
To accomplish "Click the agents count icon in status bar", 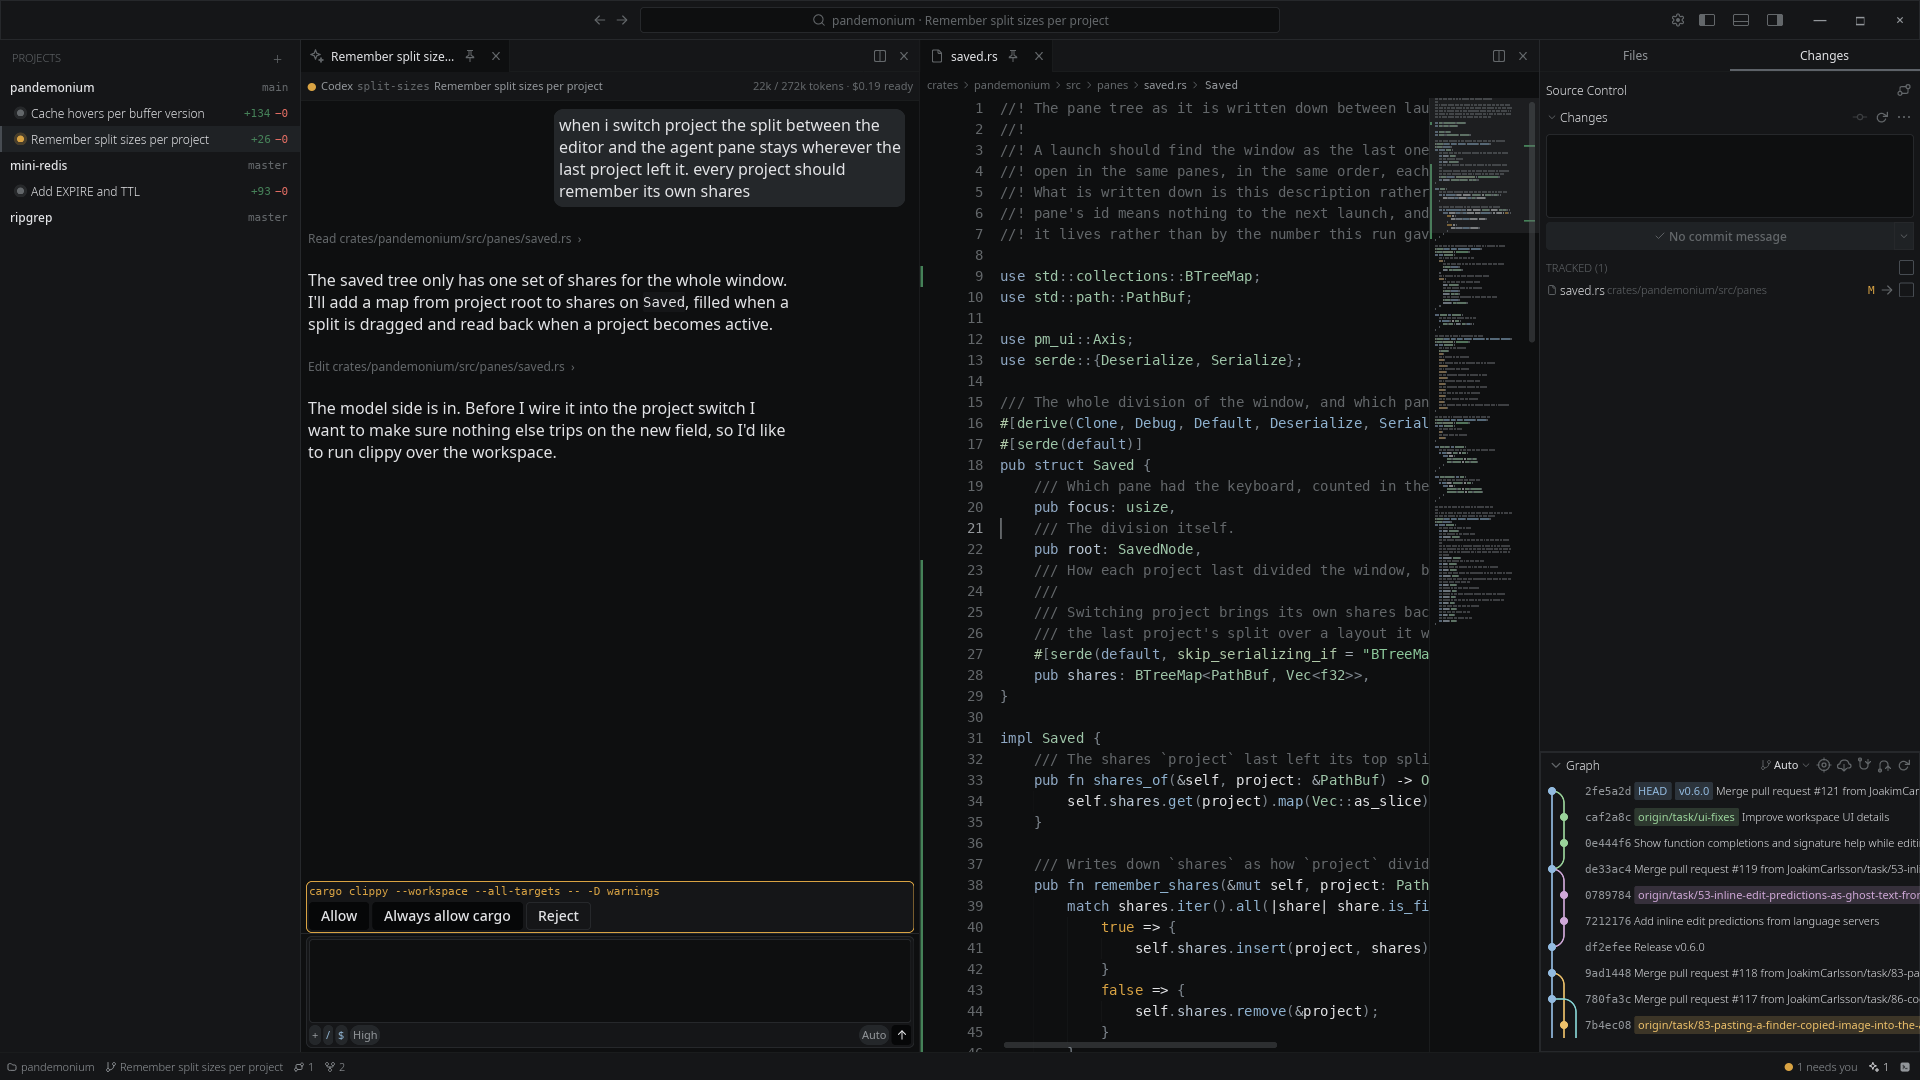I will point(1878,1067).
